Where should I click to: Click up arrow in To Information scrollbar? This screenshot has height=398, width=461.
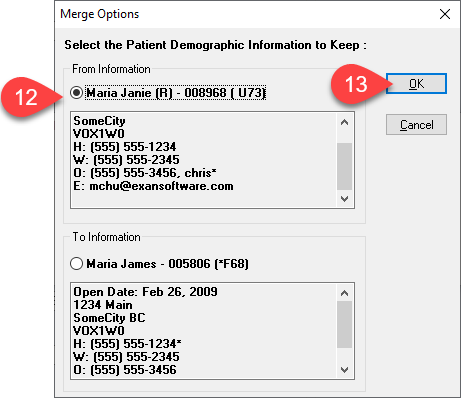pyautogui.click(x=345, y=293)
